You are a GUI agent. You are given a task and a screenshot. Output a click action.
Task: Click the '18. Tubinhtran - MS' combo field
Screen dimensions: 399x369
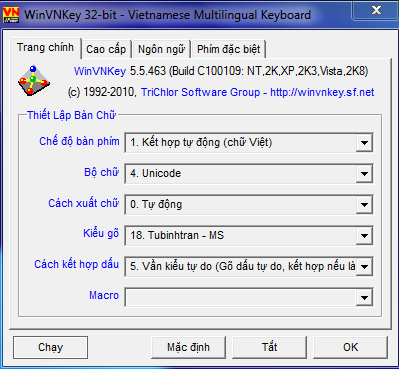tap(249, 235)
